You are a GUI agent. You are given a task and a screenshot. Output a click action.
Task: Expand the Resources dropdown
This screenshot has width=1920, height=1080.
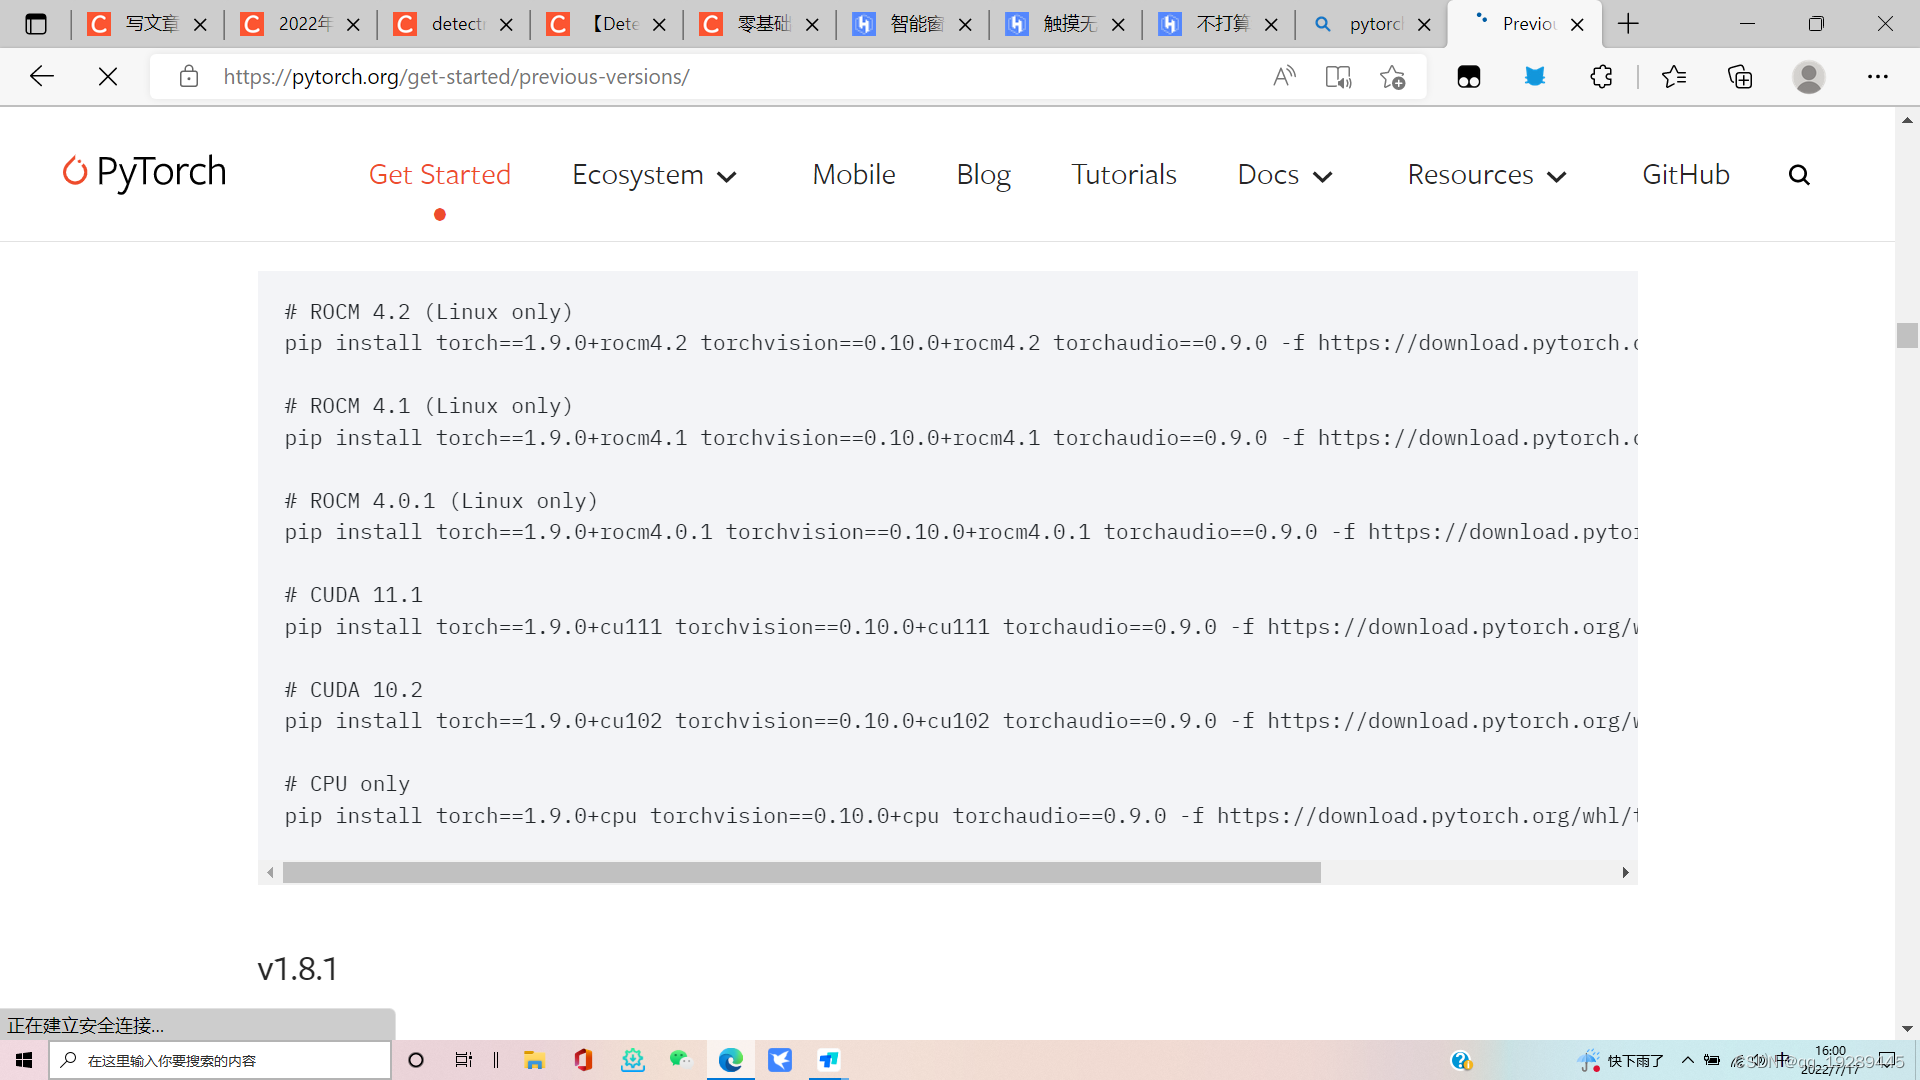pos(1486,174)
